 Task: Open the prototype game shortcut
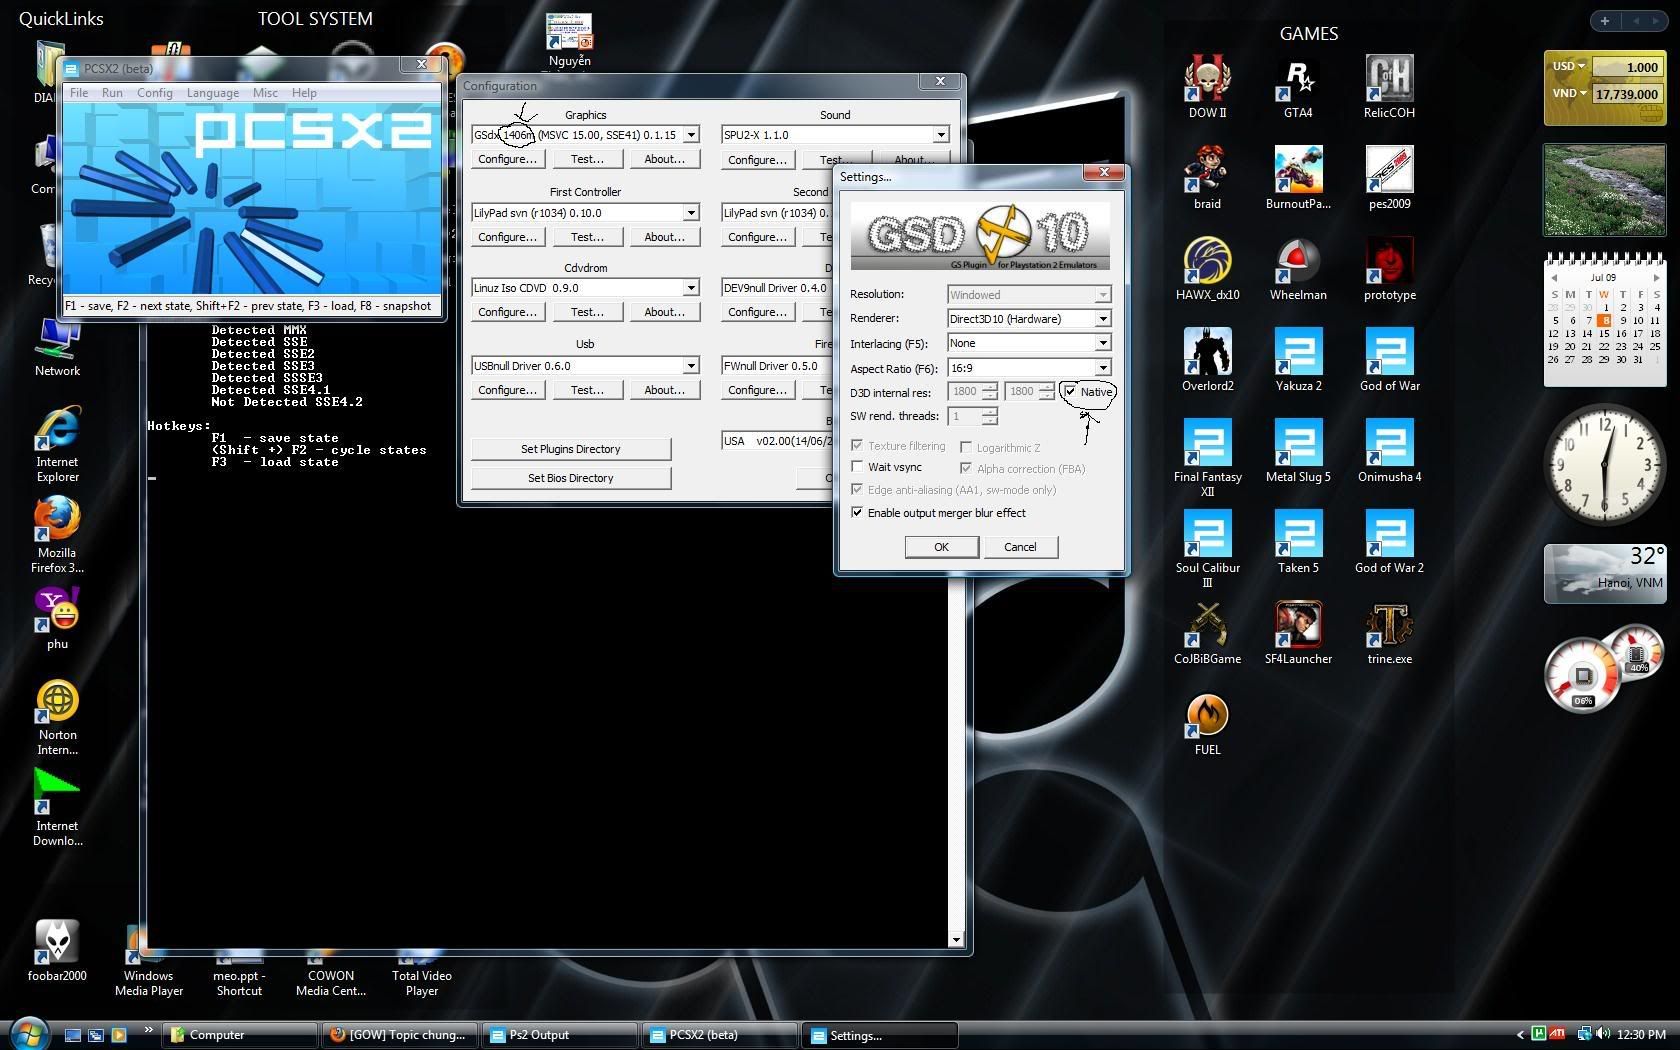pos(1389,268)
